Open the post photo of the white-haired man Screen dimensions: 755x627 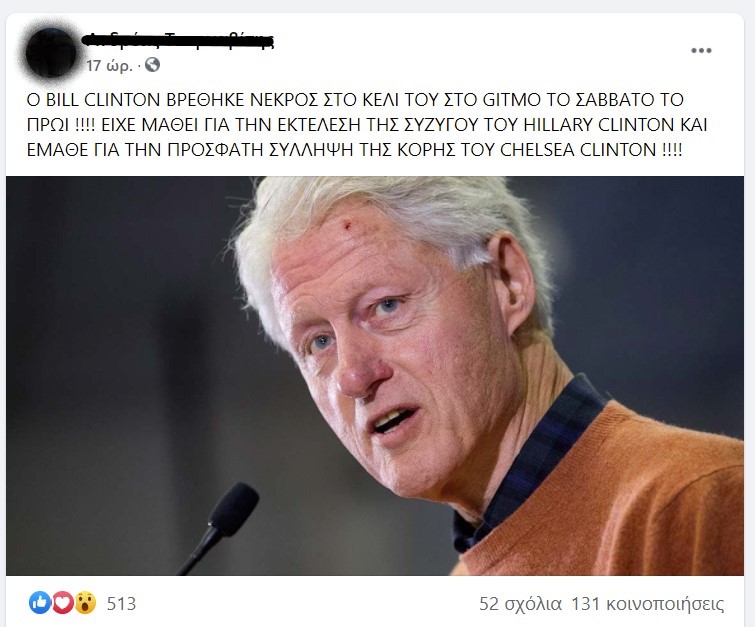375,376
